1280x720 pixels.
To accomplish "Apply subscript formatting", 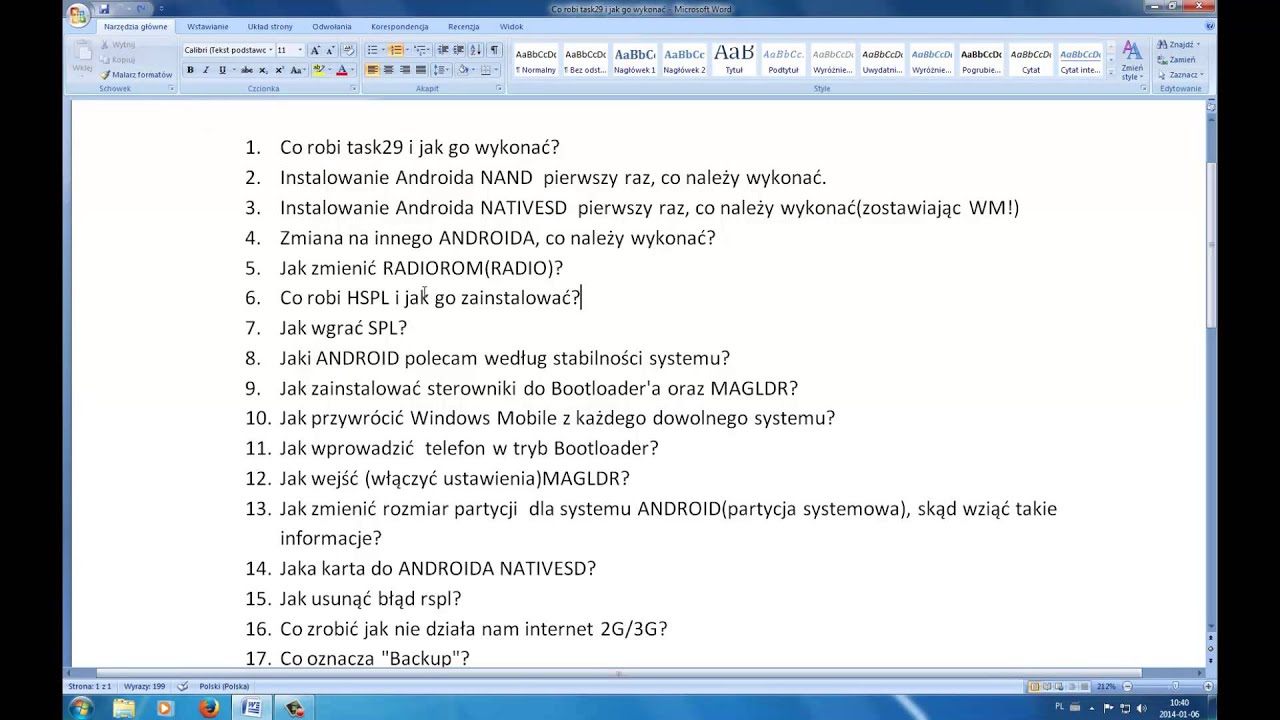I will 263,70.
